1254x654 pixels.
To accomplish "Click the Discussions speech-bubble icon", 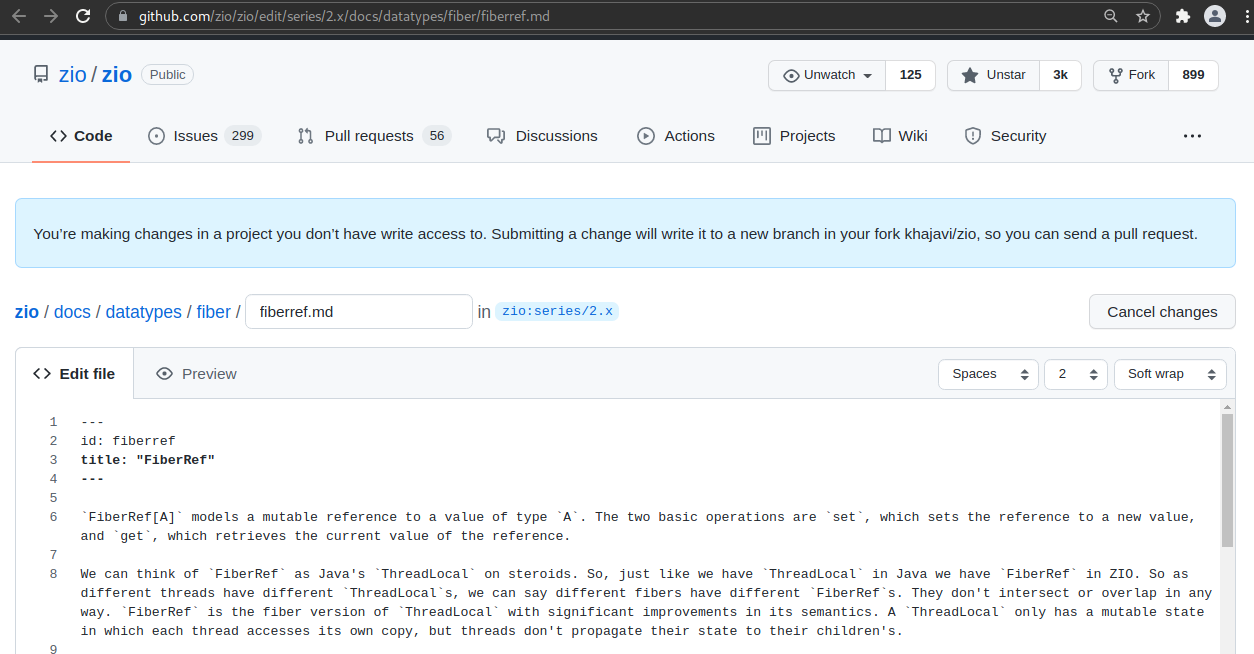I will pos(495,136).
